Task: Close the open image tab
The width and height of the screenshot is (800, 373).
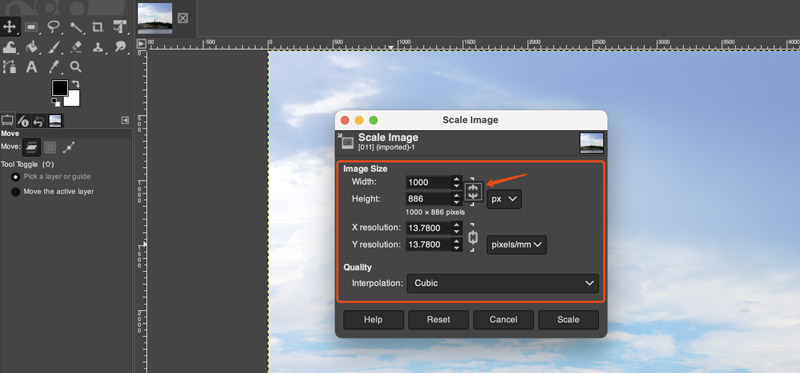Action: tap(183, 18)
